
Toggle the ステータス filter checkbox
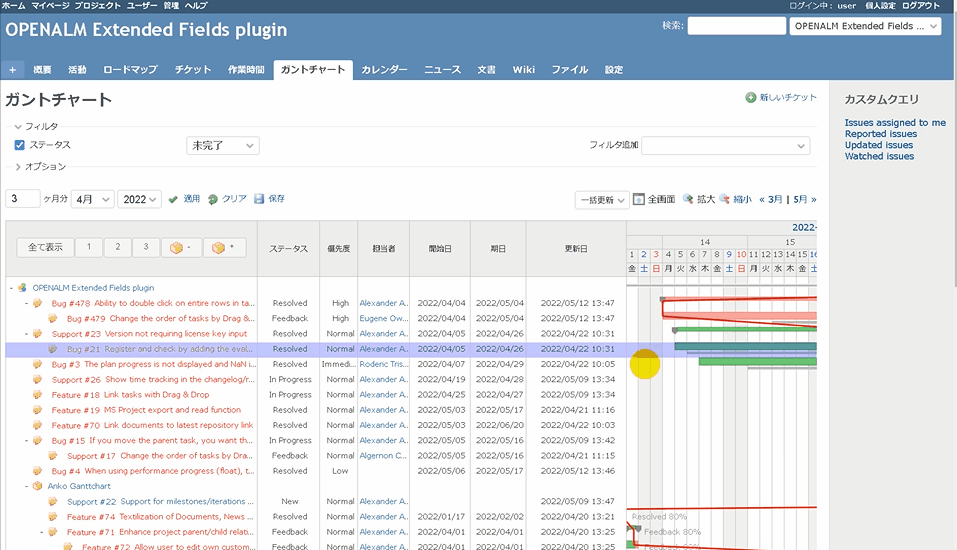tap(20, 145)
